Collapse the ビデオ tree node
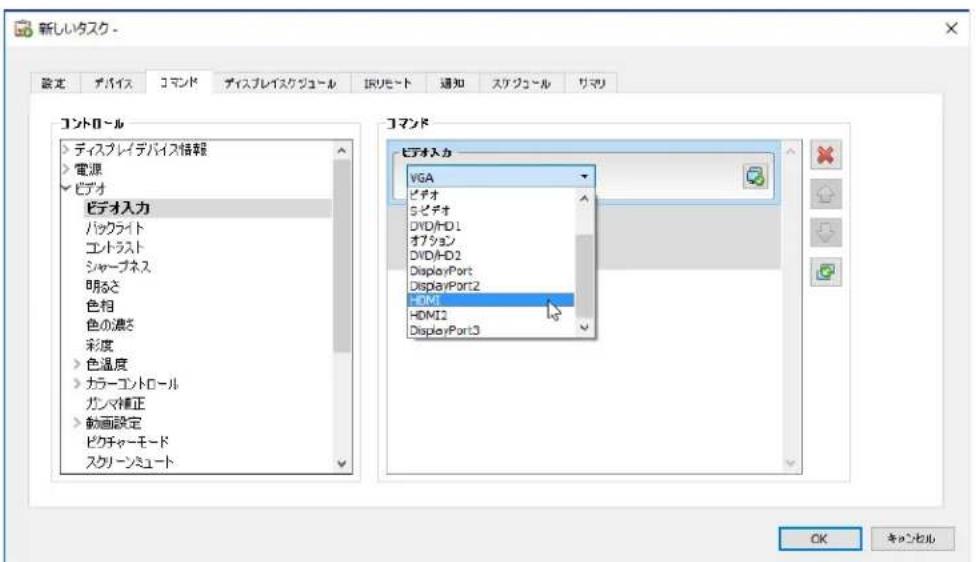Viewport: 976px width, 562px height. [x=66, y=188]
